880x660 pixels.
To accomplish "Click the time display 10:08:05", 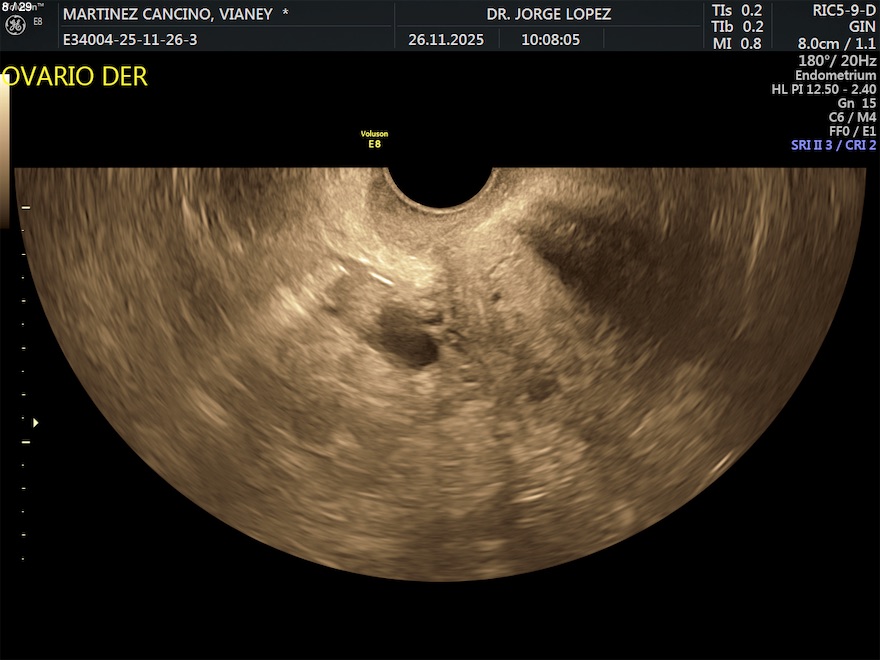I will coord(549,41).
